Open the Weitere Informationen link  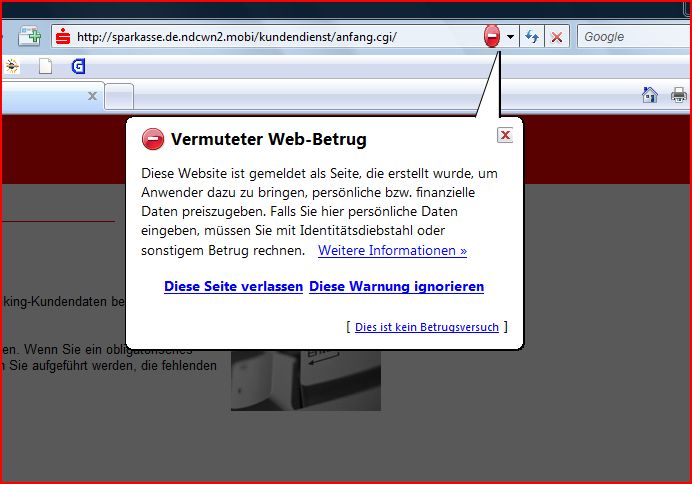click(392, 251)
